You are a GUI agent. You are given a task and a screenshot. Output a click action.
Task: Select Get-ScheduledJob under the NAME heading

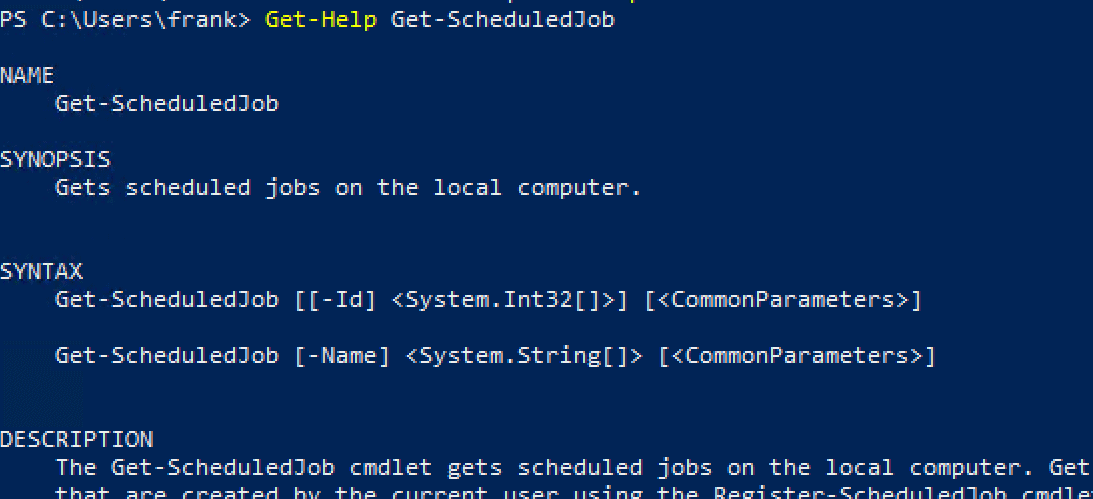pos(166,103)
